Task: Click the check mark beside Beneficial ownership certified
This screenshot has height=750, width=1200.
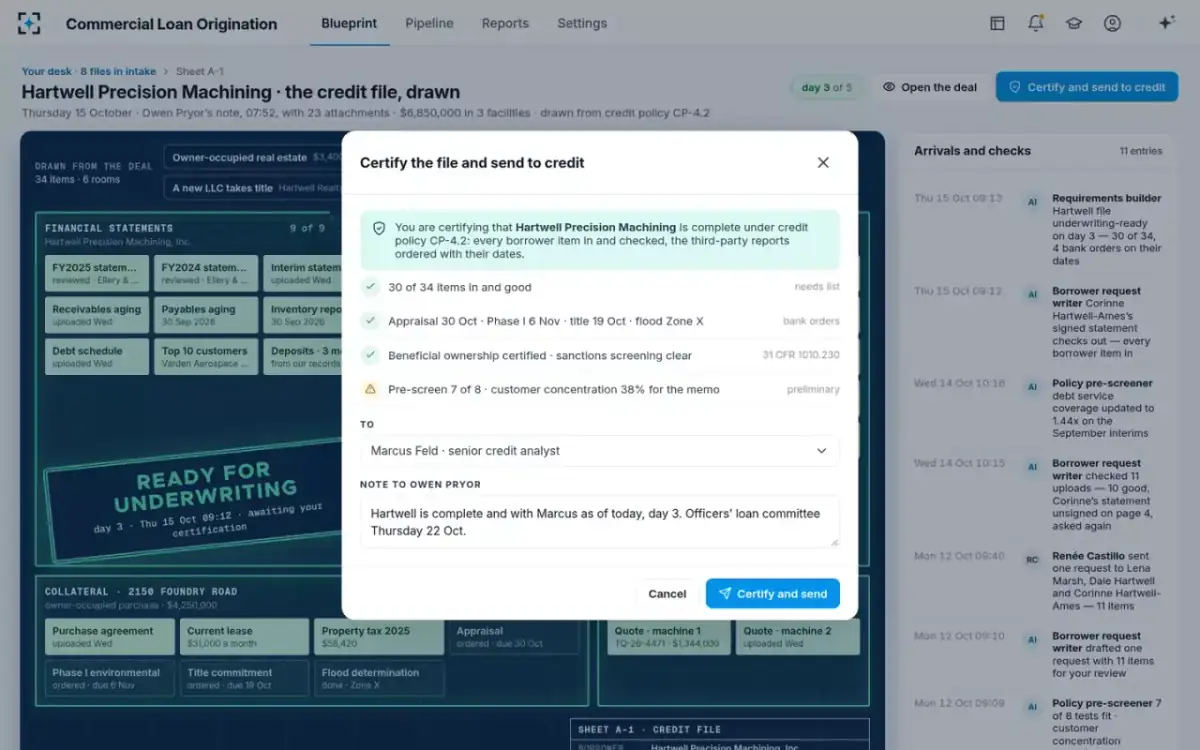Action: click(371, 355)
